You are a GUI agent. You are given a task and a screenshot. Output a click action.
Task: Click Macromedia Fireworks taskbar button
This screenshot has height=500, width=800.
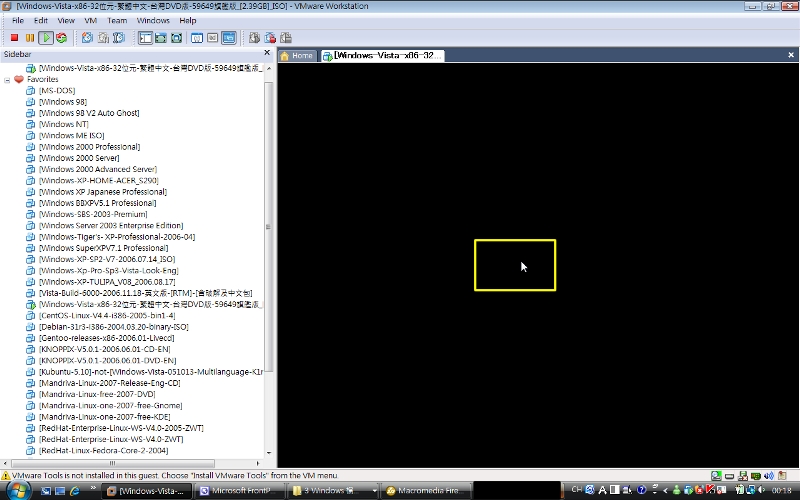coord(427,491)
